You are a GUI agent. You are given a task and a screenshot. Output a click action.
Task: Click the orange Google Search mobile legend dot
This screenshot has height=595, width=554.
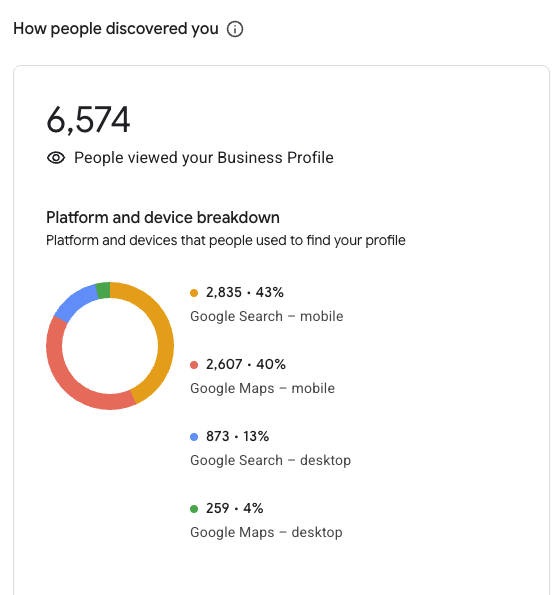(x=194, y=293)
